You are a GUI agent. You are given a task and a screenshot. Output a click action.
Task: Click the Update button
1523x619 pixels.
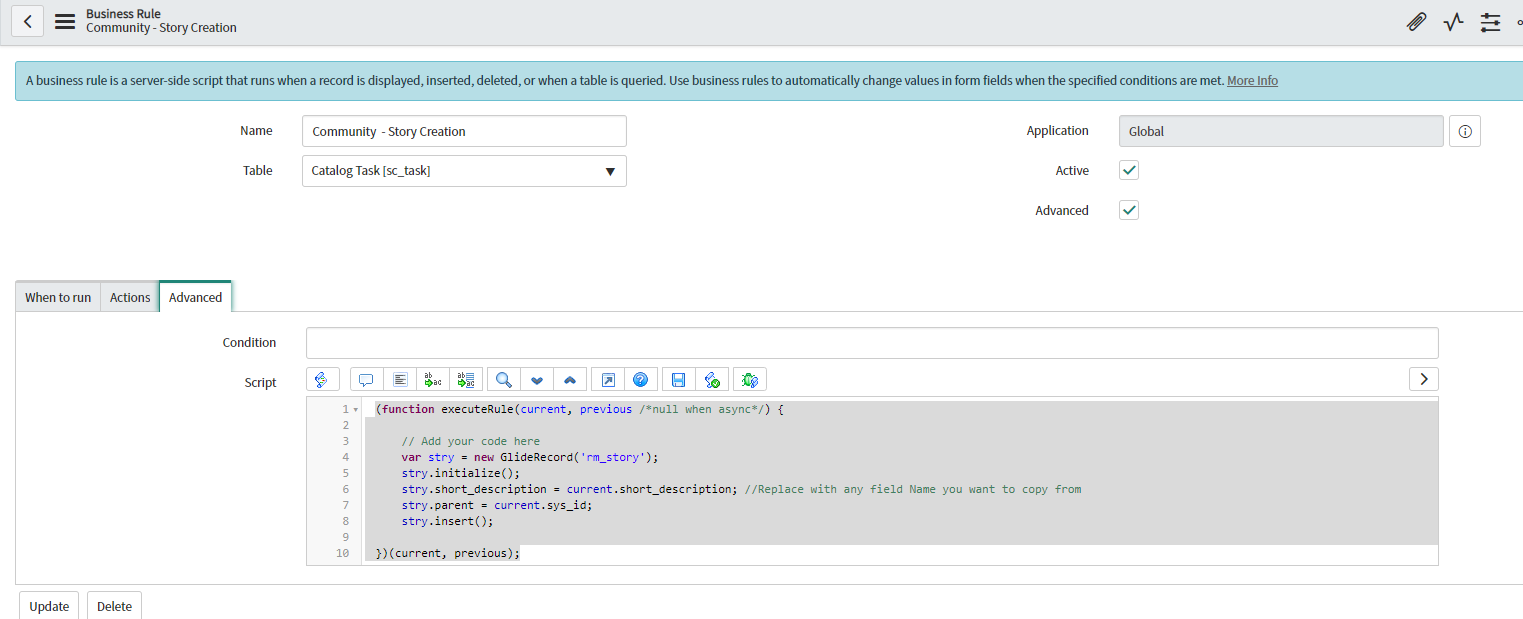tap(49, 606)
